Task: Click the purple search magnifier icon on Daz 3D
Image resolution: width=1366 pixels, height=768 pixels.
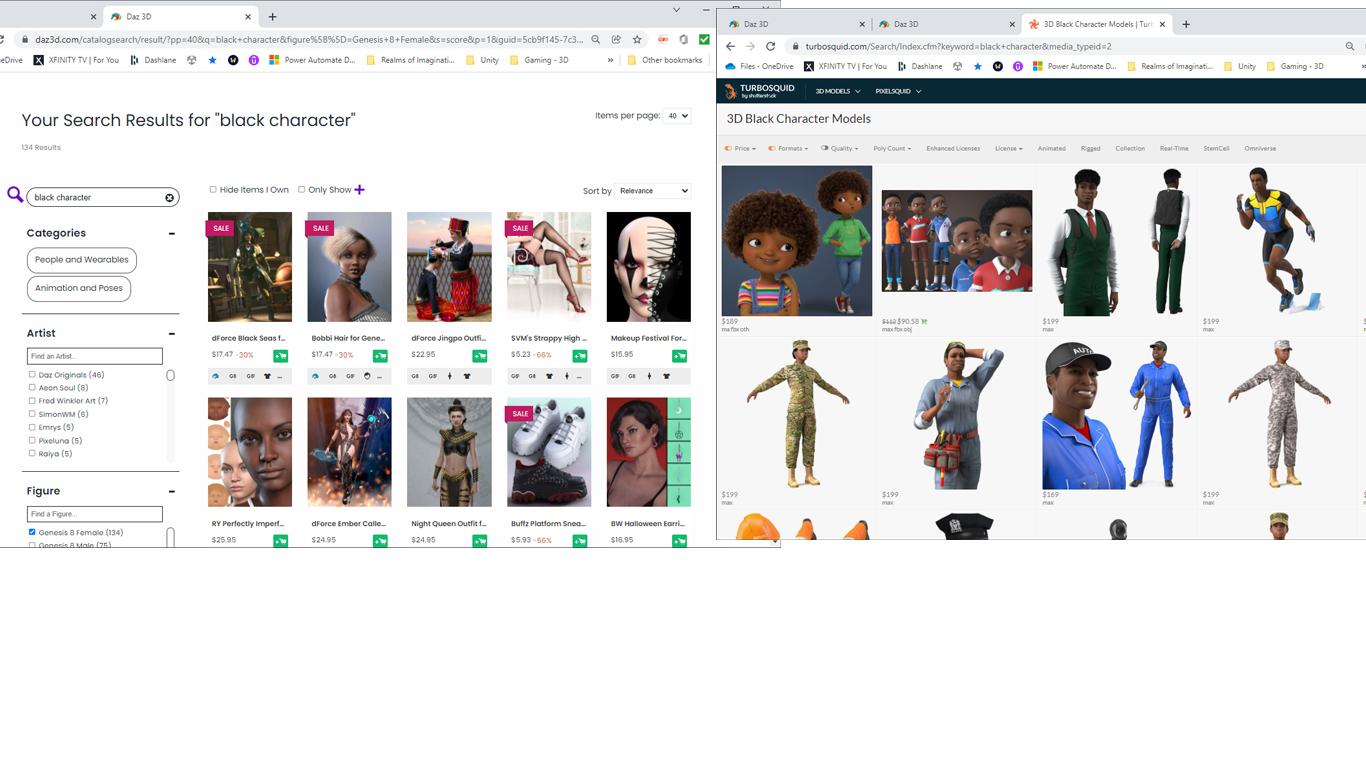Action: click(x=15, y=195)
